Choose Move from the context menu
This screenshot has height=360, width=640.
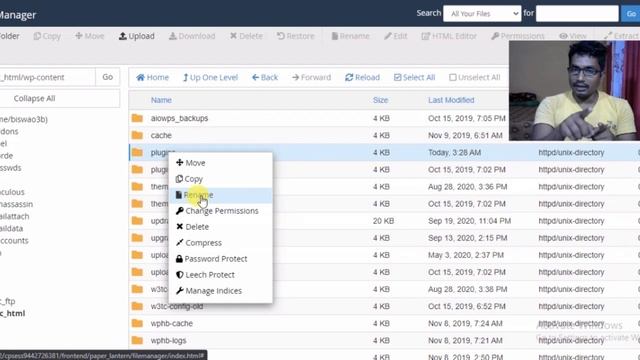(x=220, y=162)
